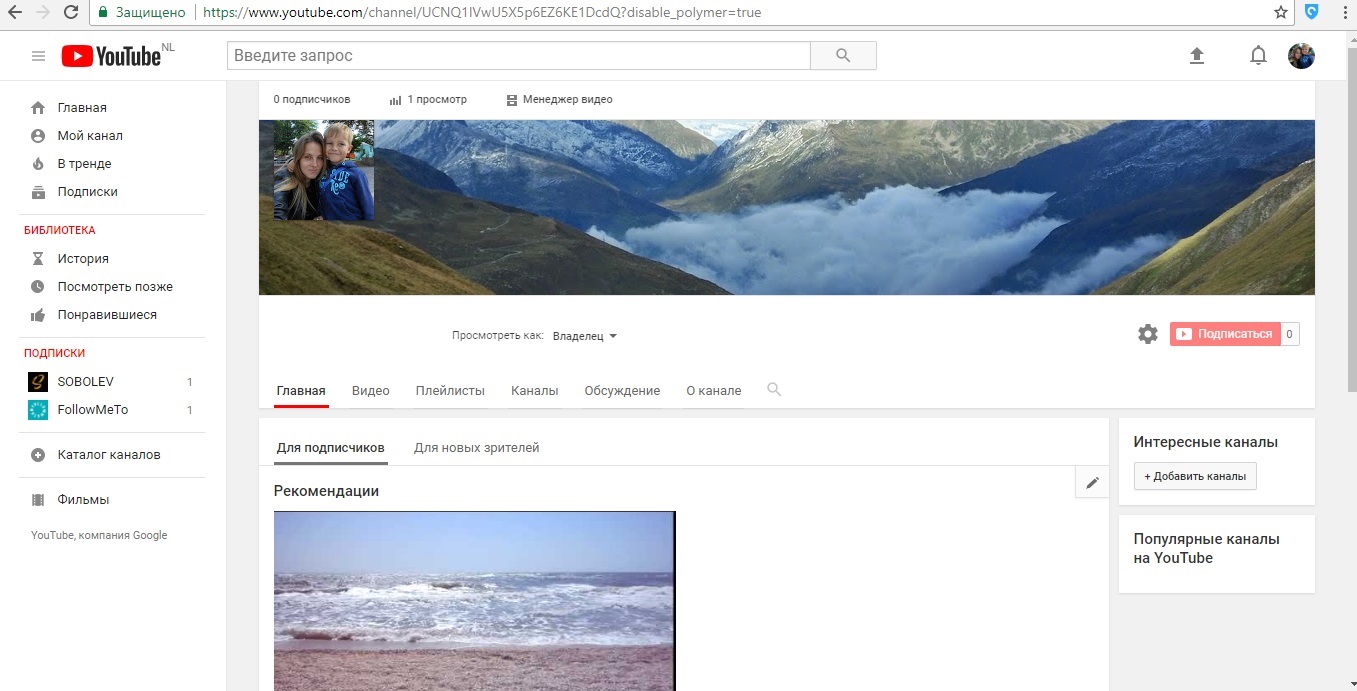The width and height of the screenshot is (1357, 691).
Task: Switch to the Видео channel tab
Action: pyautogui.click(x=371, y=391)
